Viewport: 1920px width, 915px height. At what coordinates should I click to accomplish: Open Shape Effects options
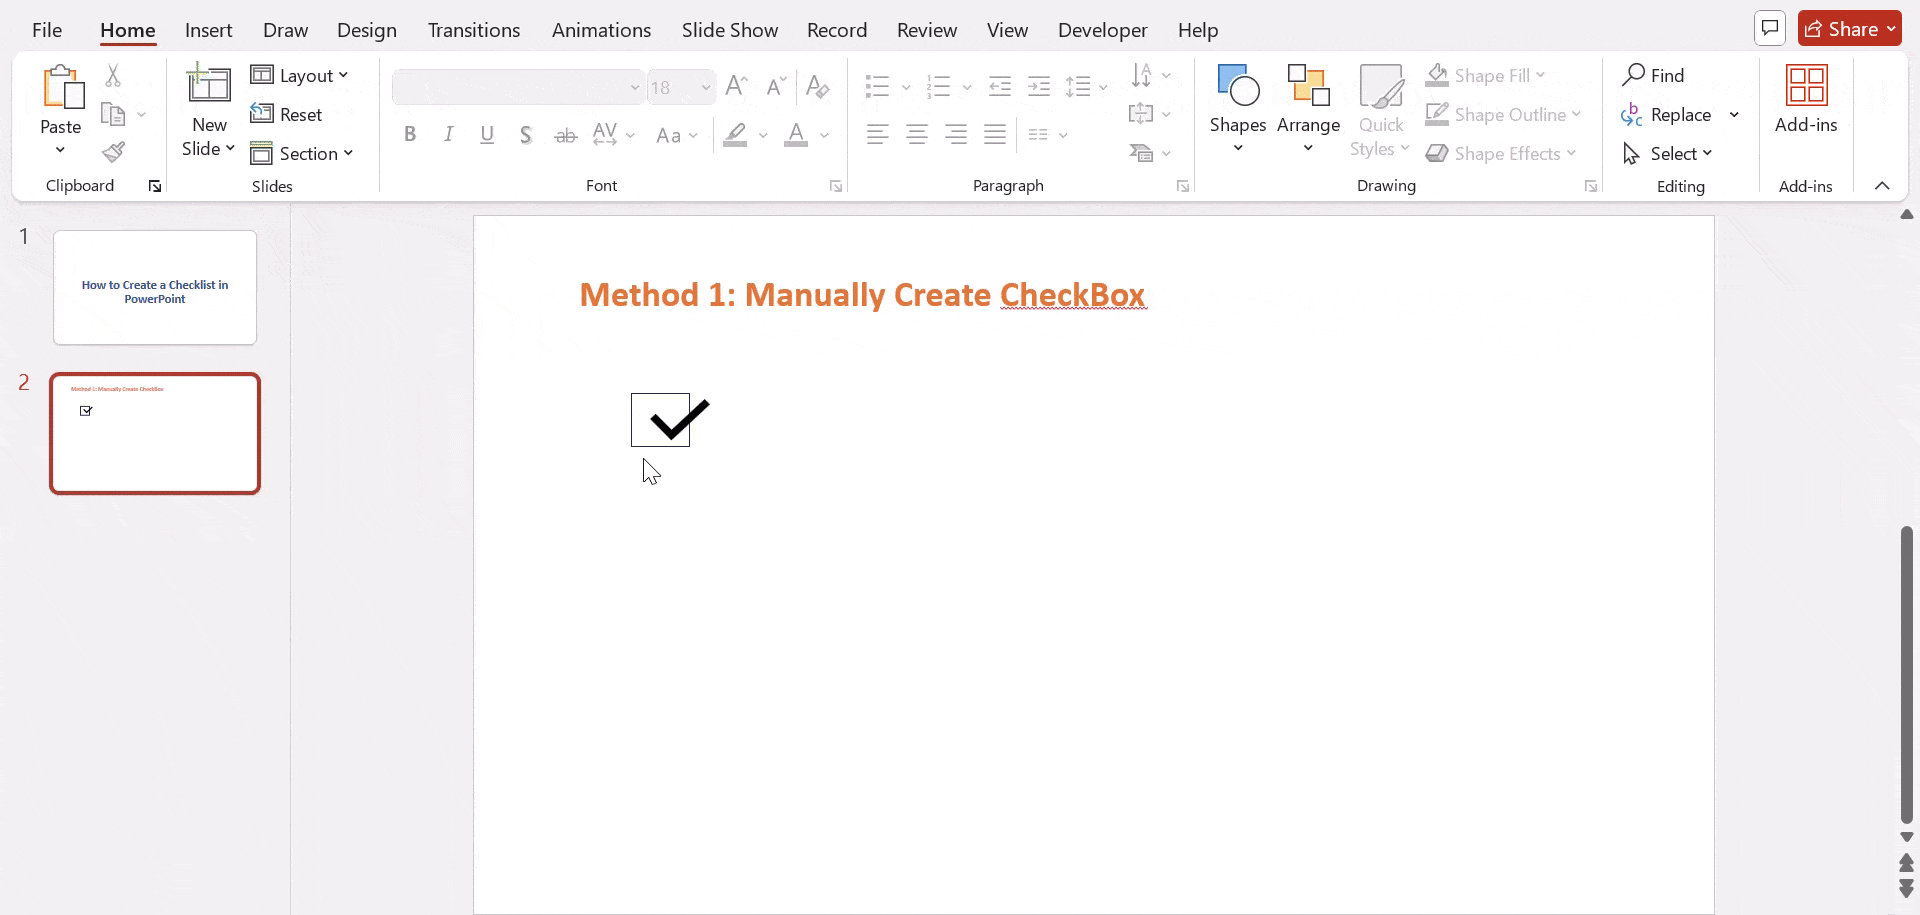coord(1502,153)
